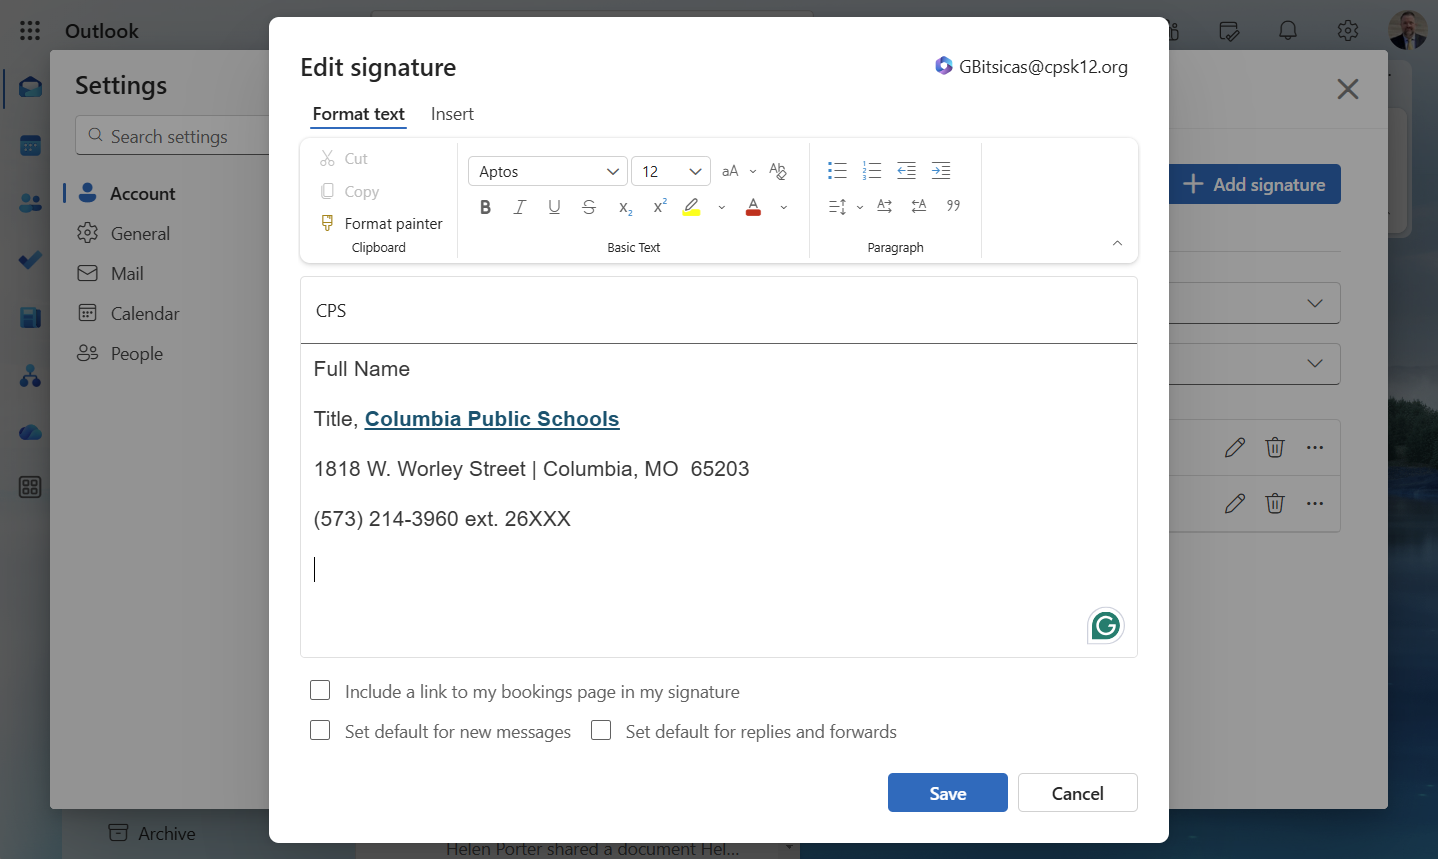Select the Format text tab

click(x=358, y=114)
